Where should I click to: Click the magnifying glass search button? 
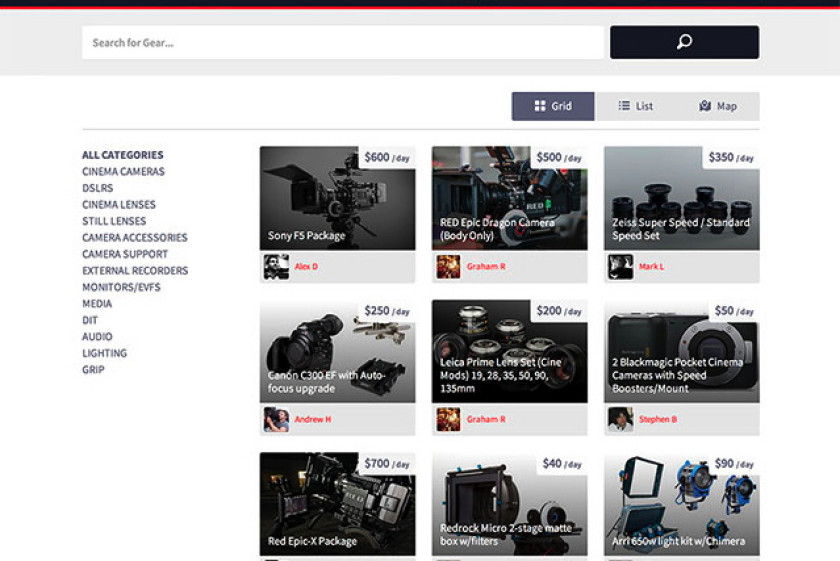pyautogui.click(x=684, y=42)
